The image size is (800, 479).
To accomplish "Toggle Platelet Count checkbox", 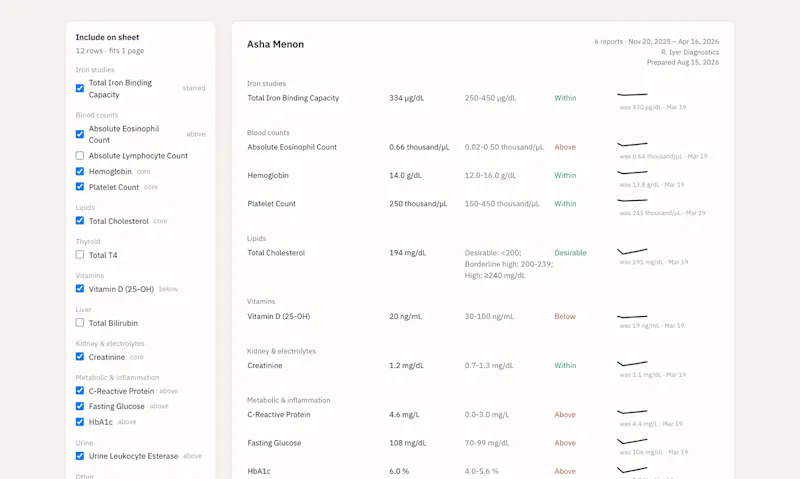I will pyautogui.click(x=80, y=187).
